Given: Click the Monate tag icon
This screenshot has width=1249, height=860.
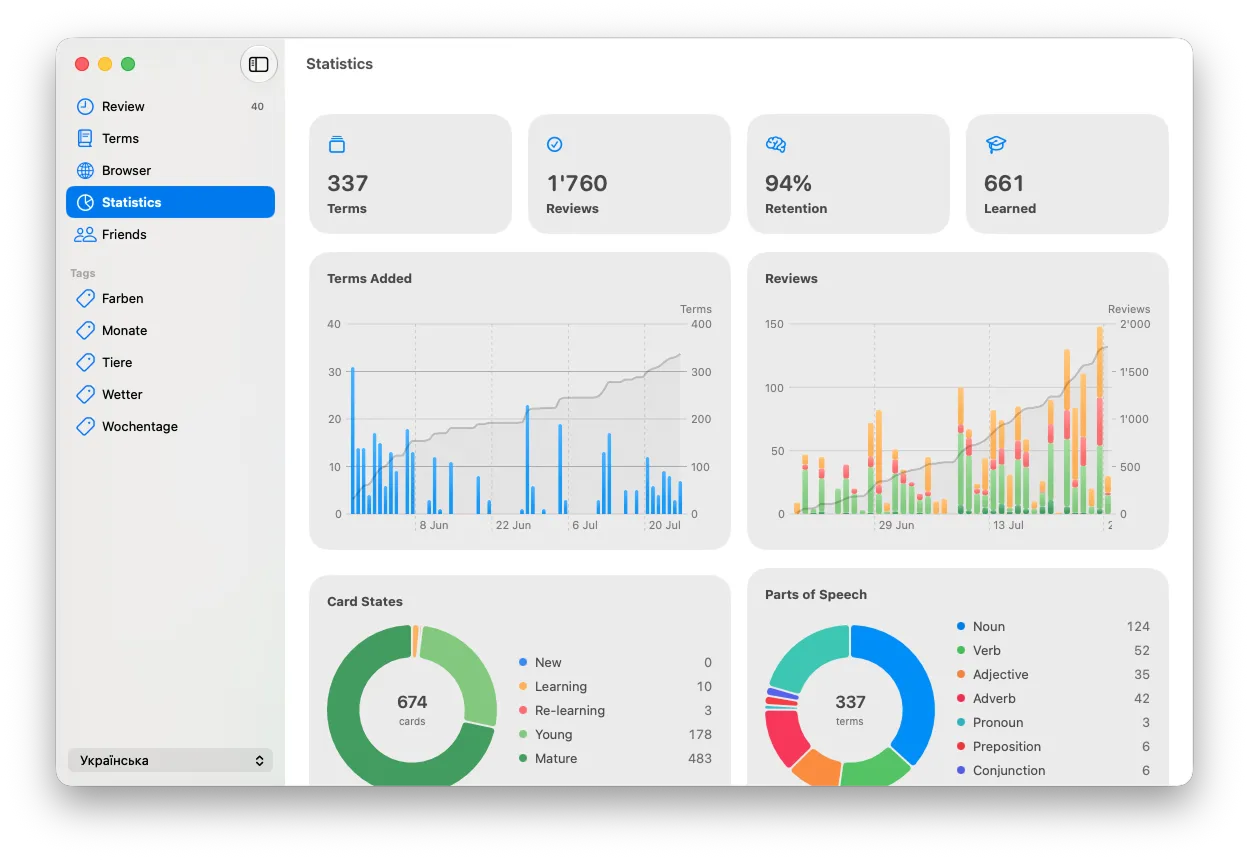Looking at the screenshot, I should 86,330.
